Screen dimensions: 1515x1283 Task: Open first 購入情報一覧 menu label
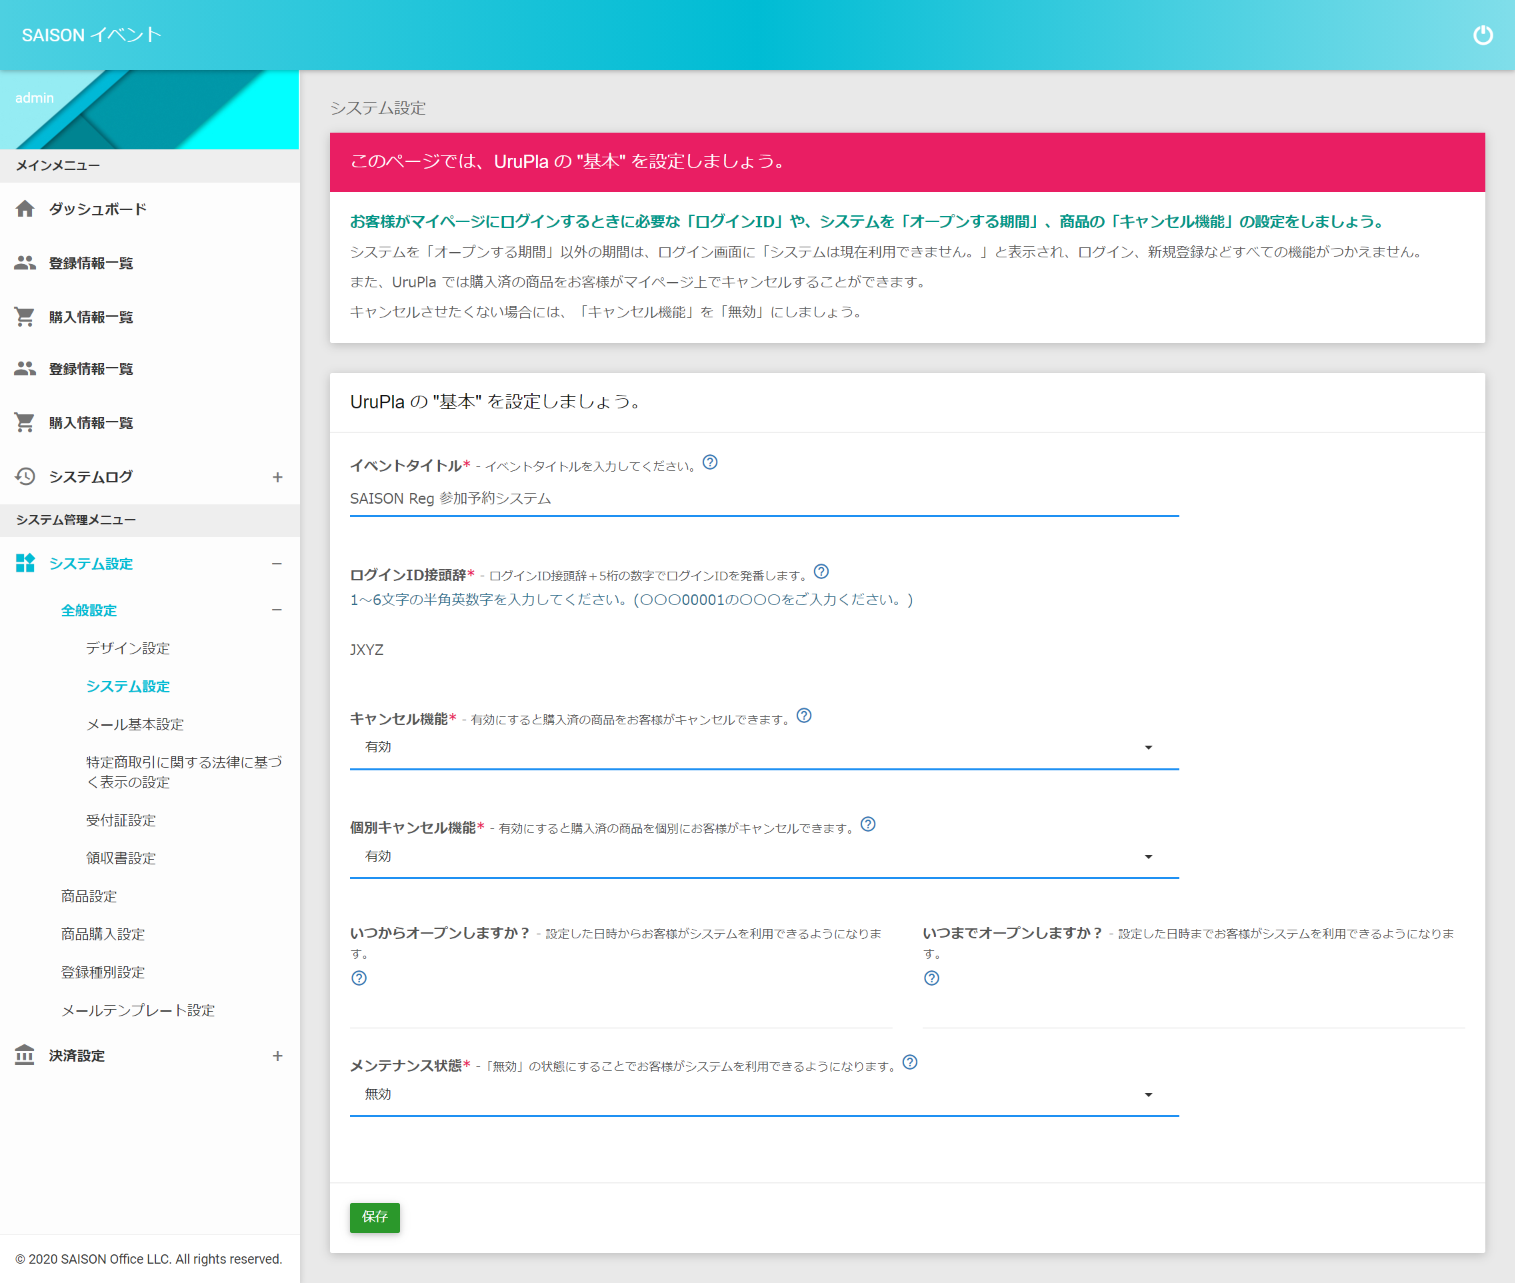point(91,317)
